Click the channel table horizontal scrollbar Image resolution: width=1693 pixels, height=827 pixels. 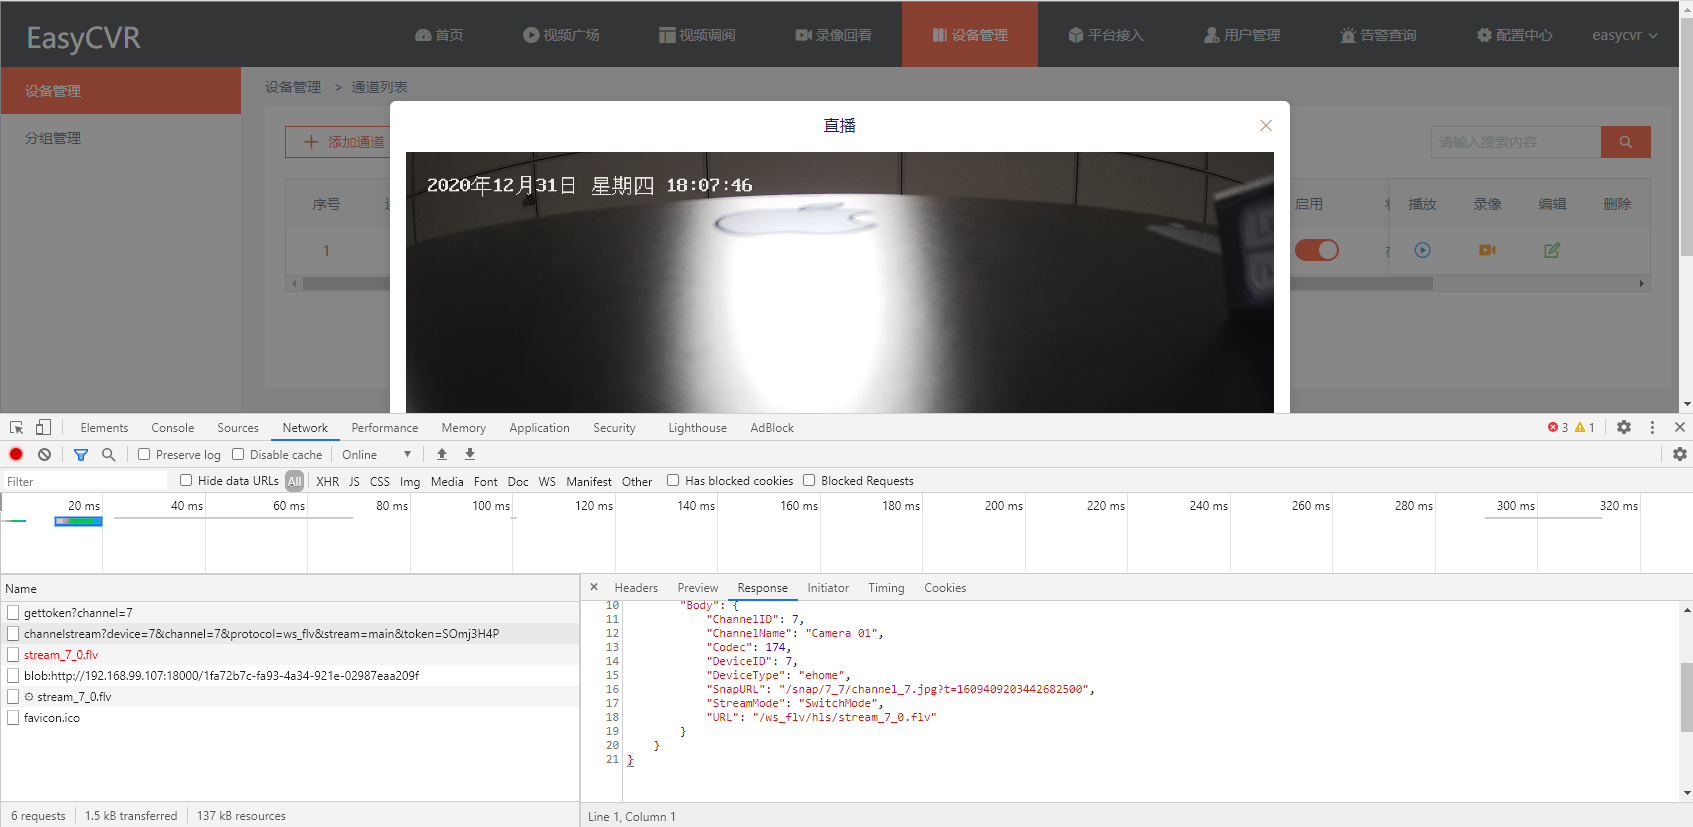tap(867, 284)
